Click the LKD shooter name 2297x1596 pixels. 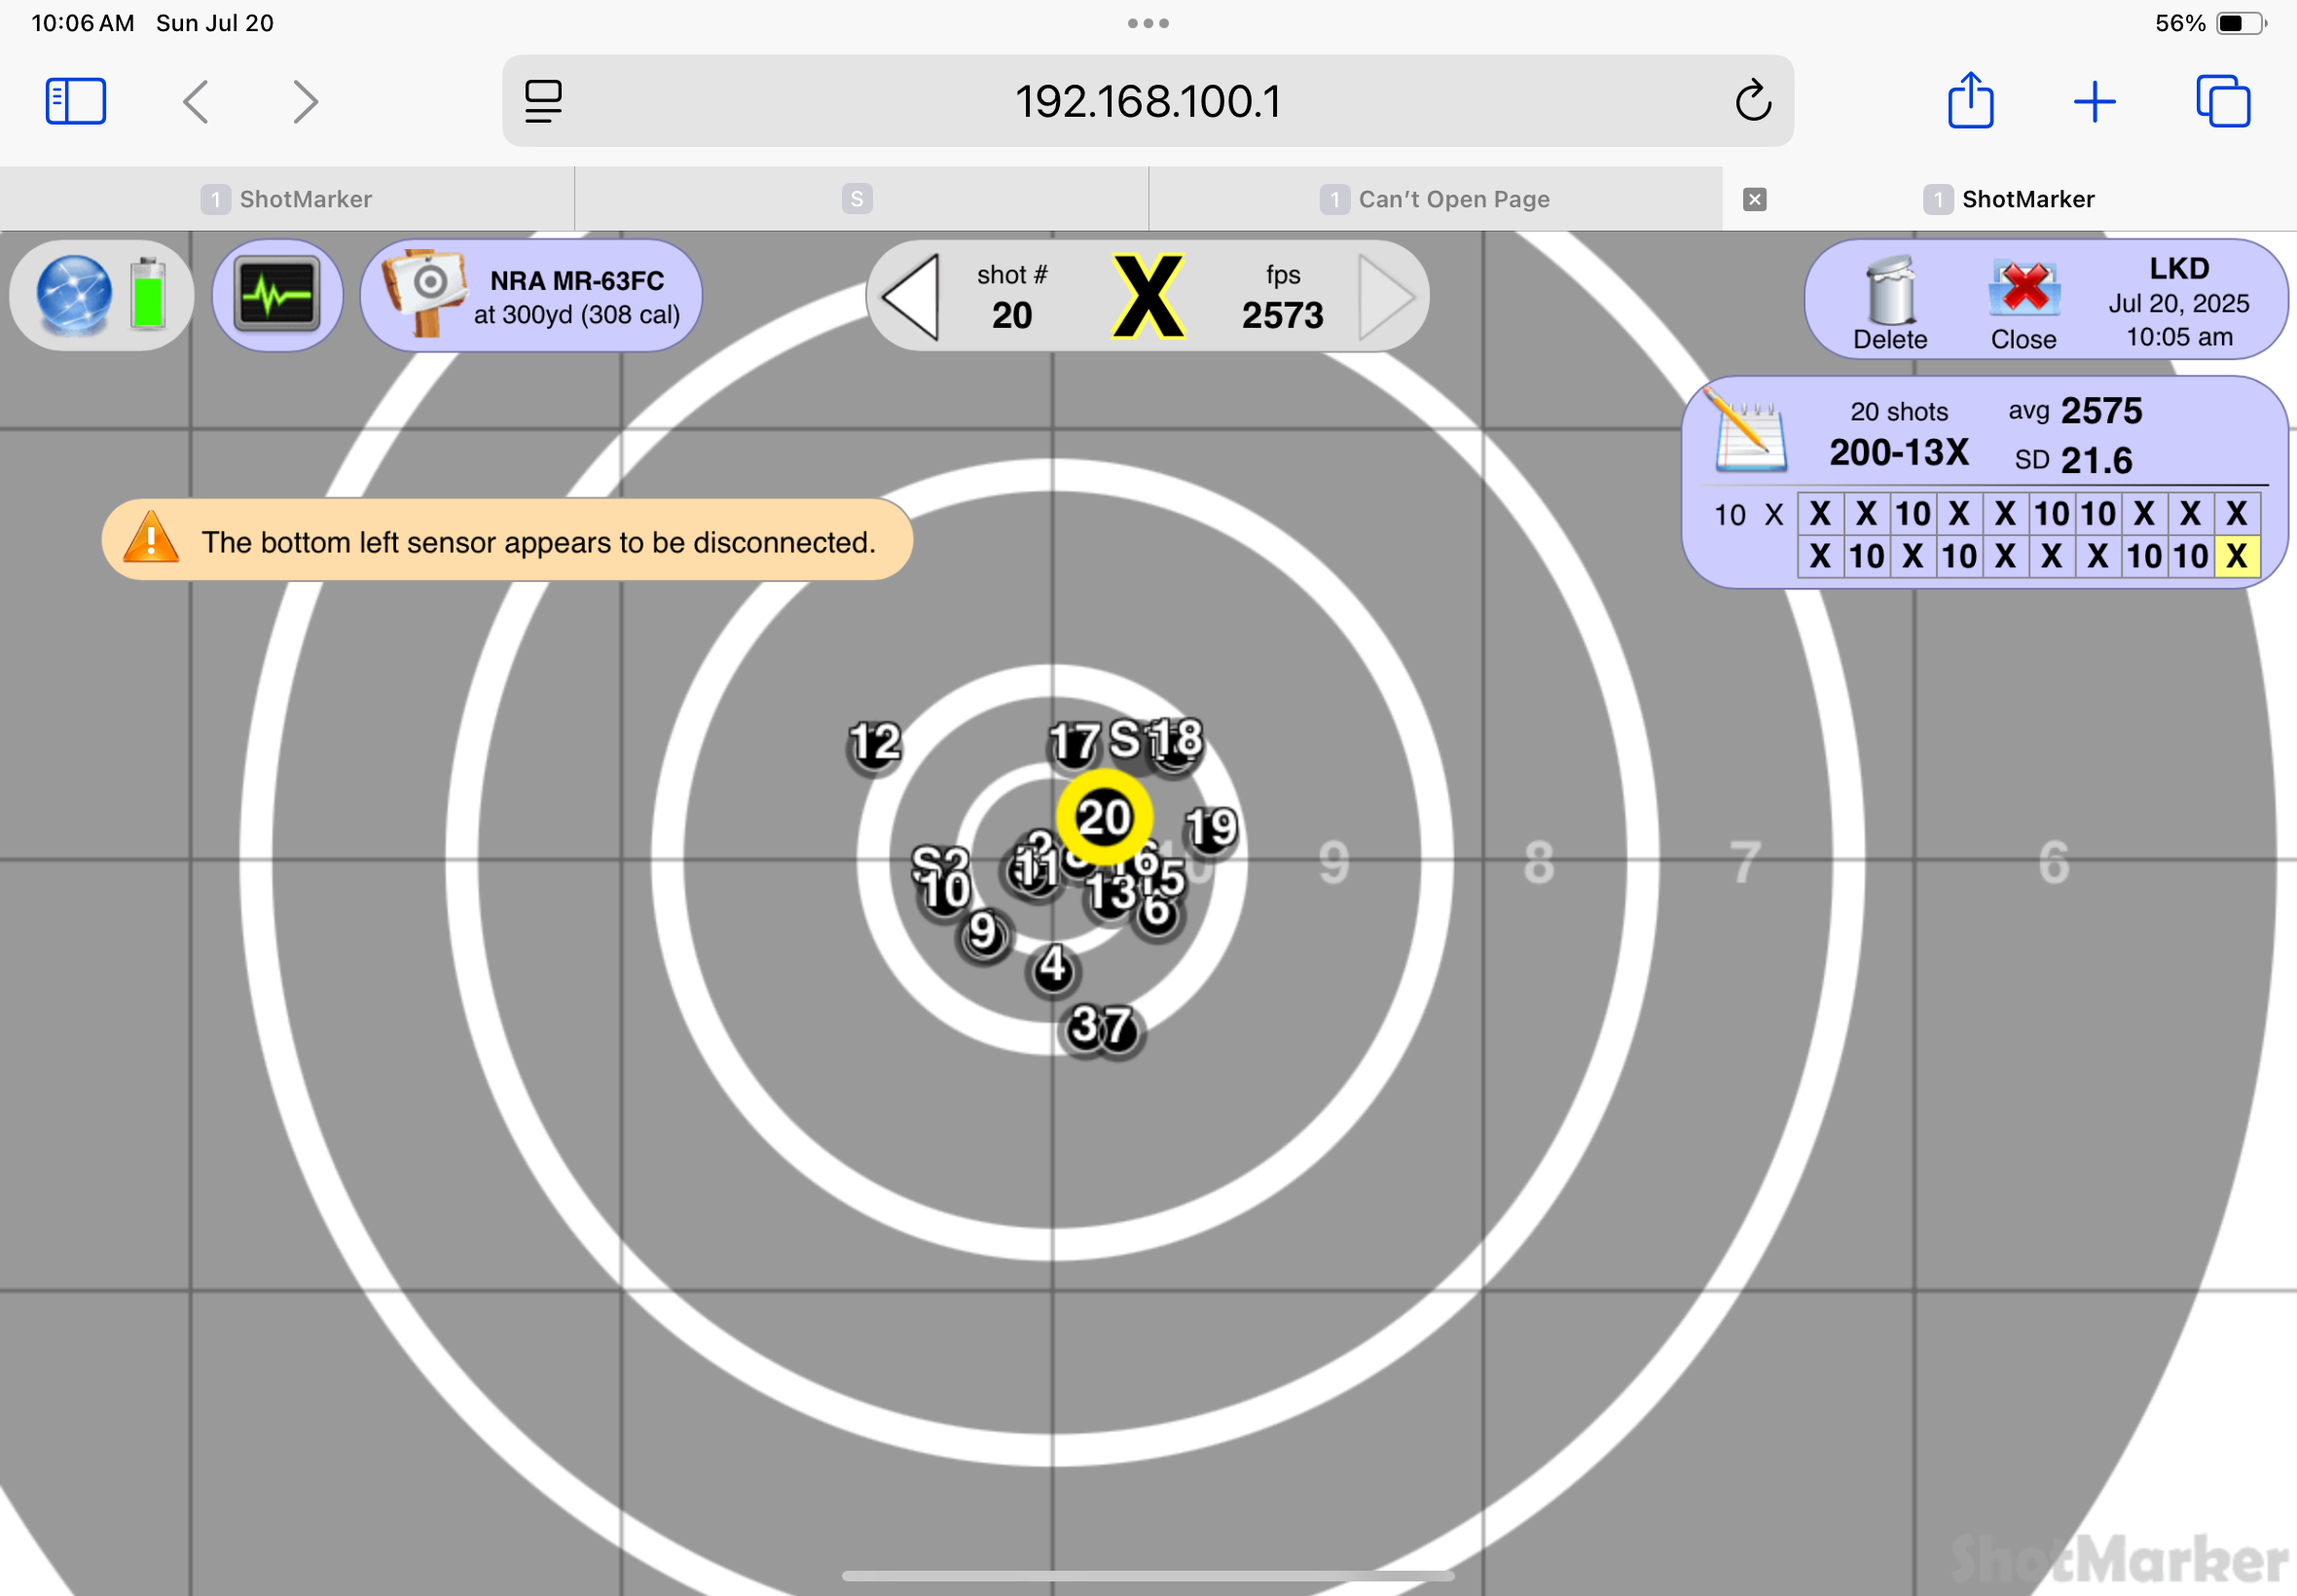point(2179,268)
